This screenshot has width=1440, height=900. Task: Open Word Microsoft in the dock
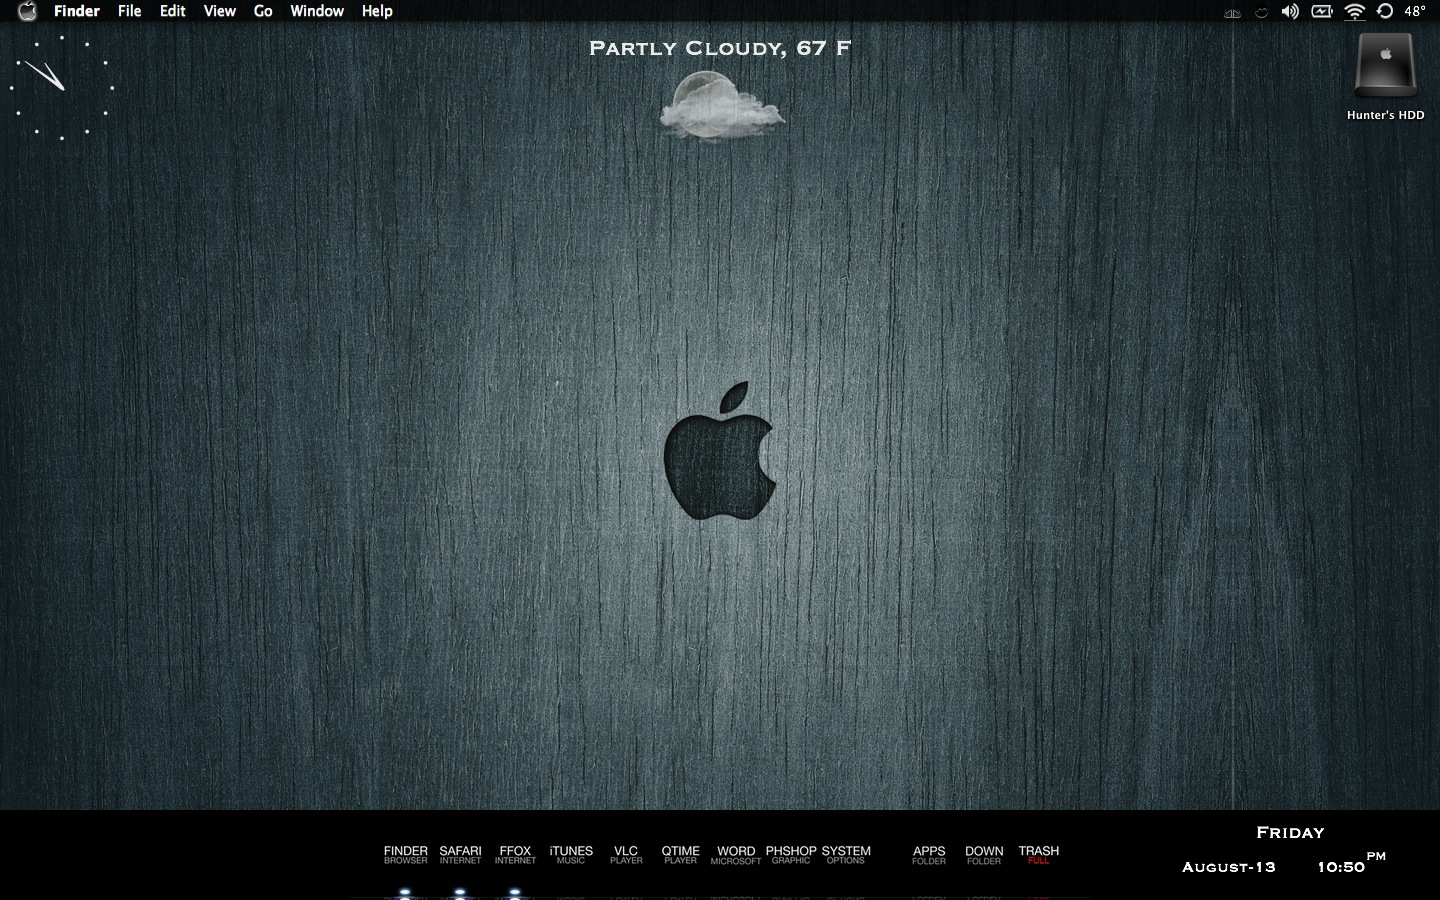click(x=736, y=854)
